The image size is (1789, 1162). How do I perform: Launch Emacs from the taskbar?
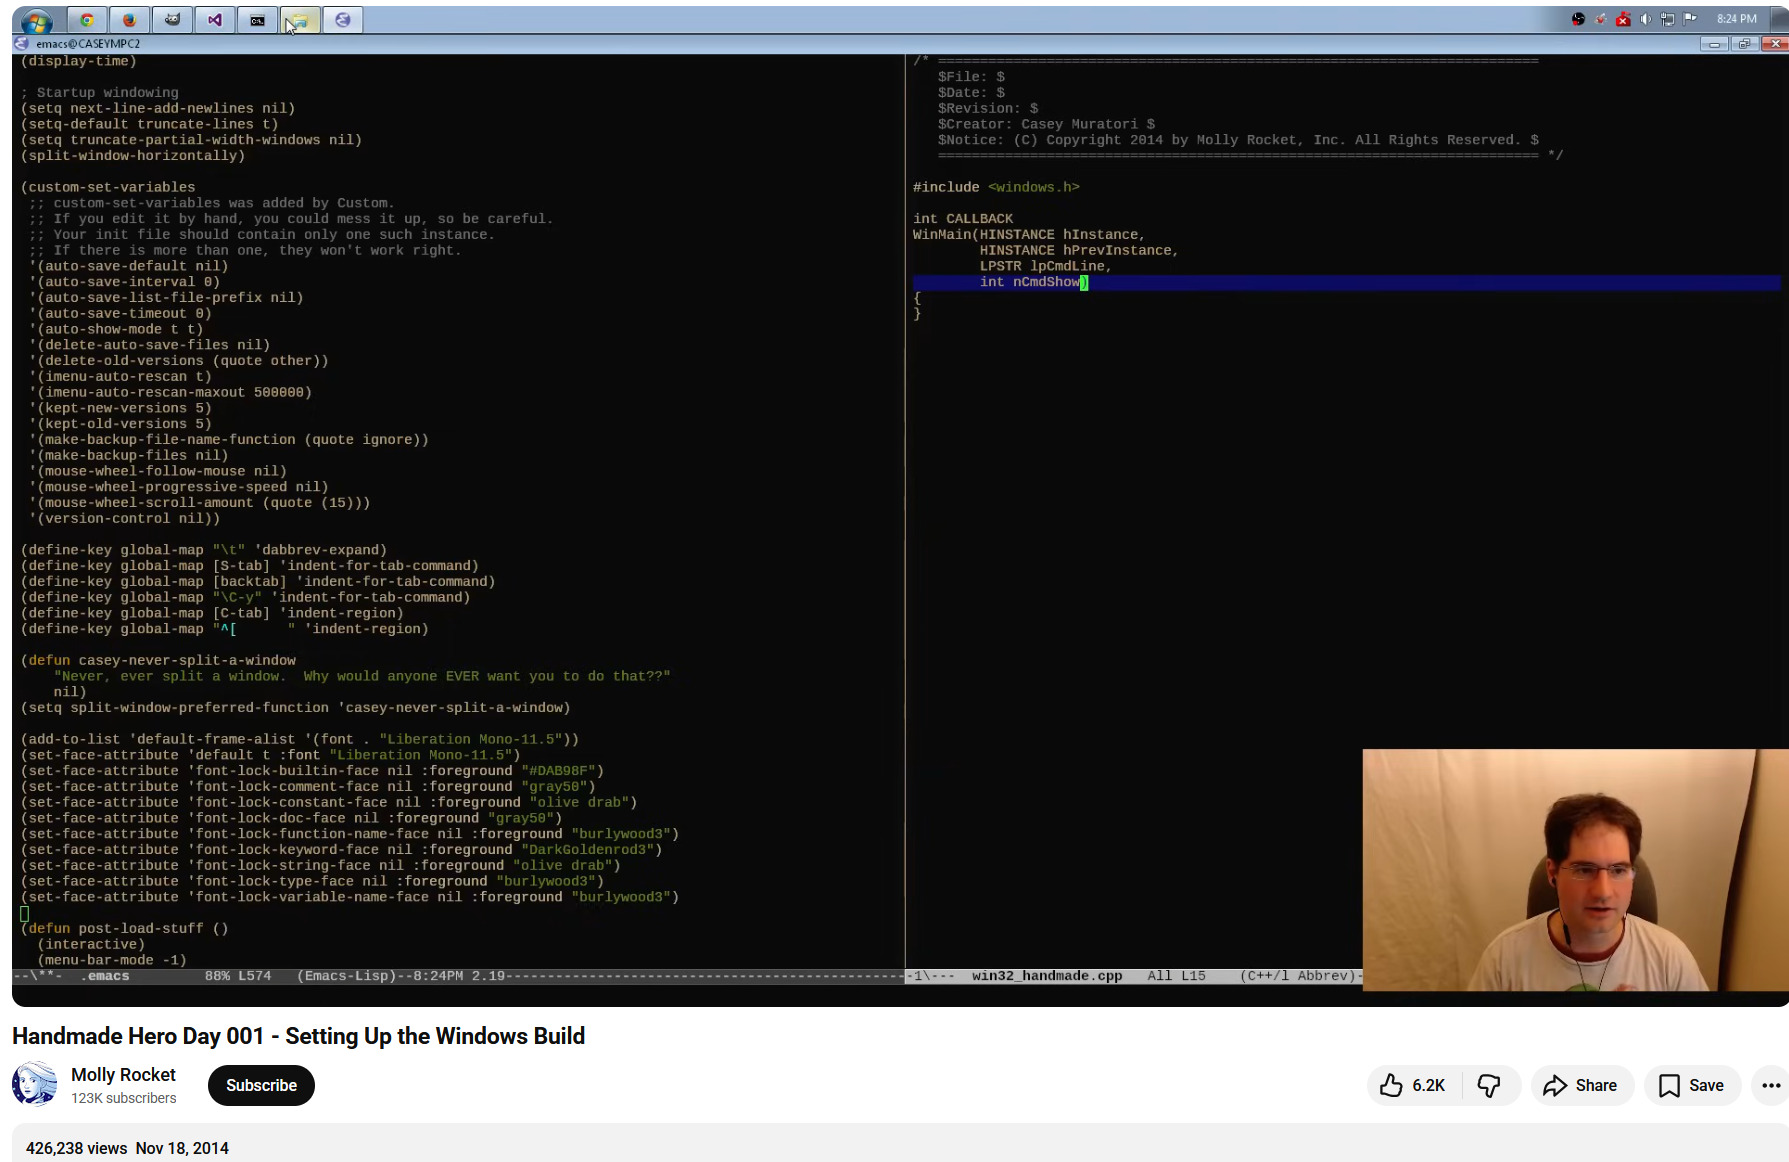click(x=343, y=19)
